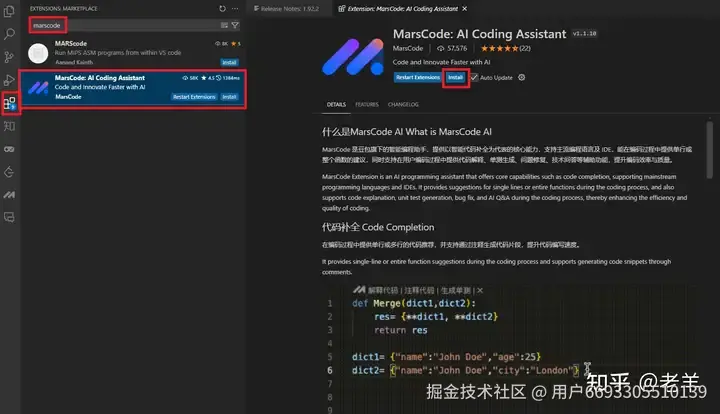Open the Source Control view

[x=9, y=57]
